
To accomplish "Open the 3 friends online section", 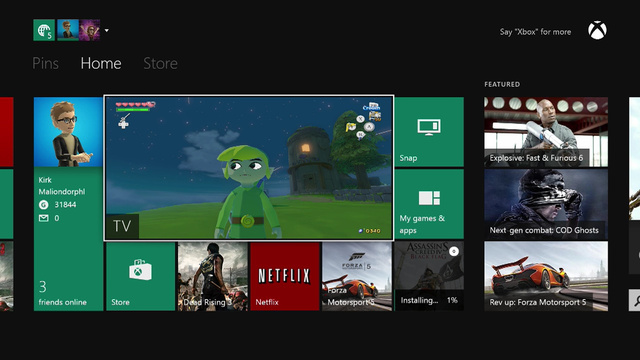I will (x=62, y=293).
